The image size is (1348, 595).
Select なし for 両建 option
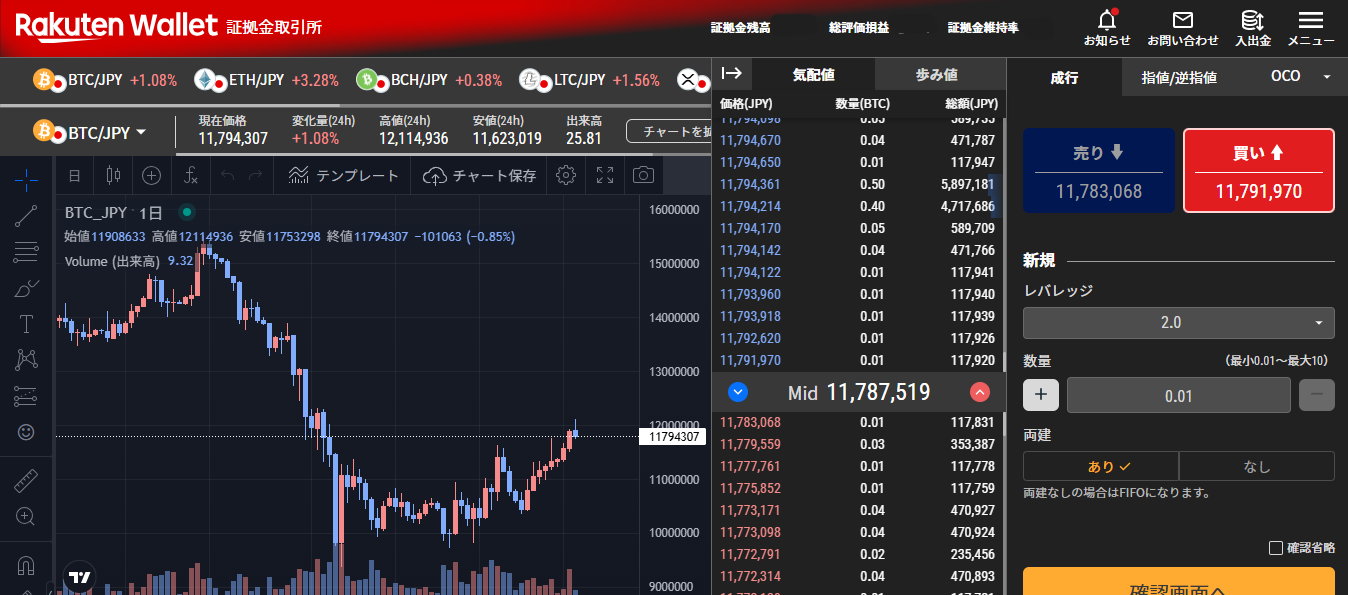1256,466
